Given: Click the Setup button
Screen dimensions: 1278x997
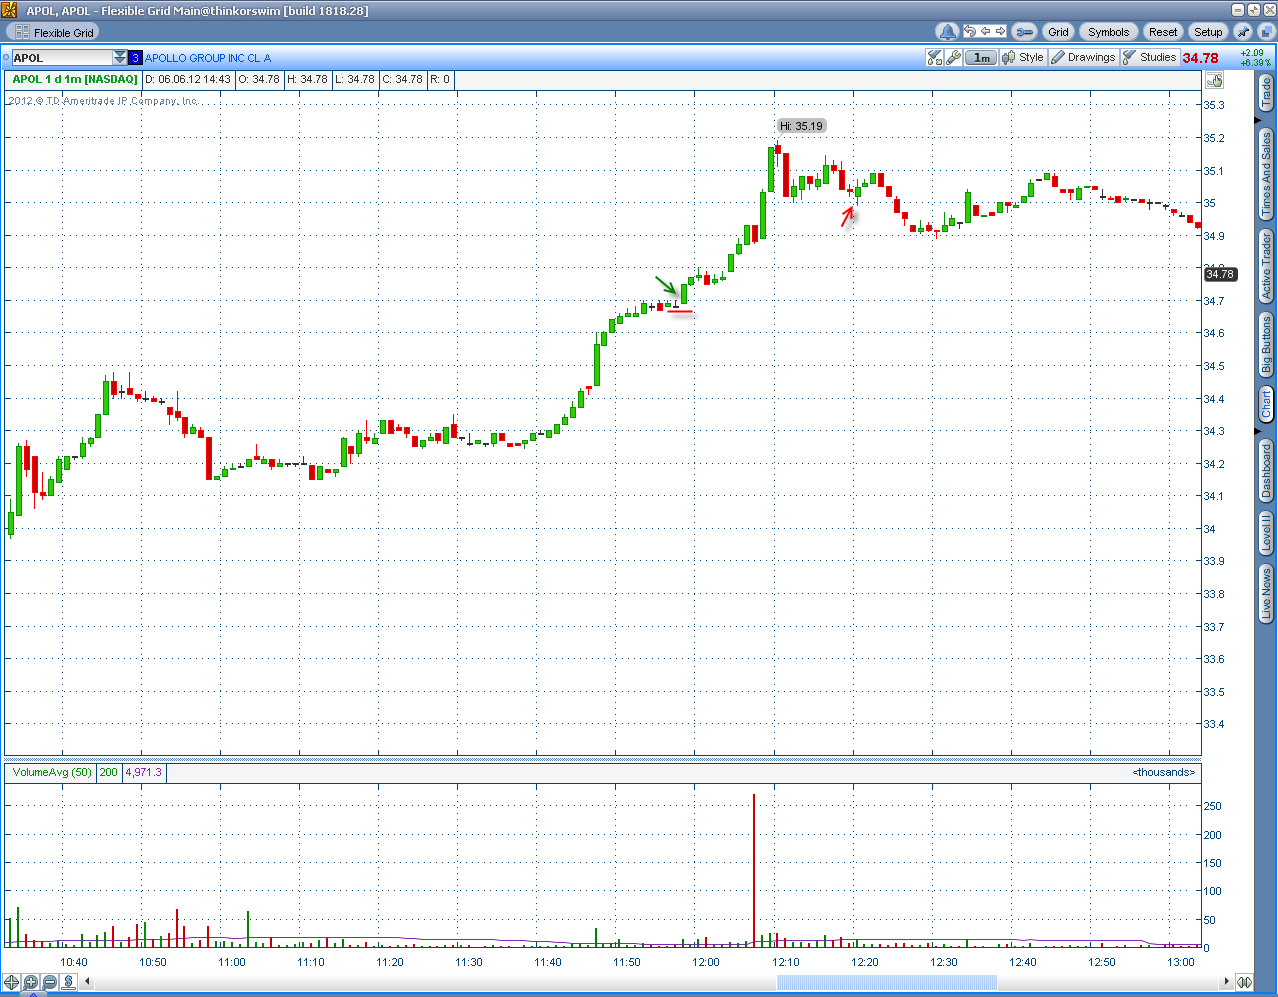Looking at the screenshot, I should [1208, 32].
